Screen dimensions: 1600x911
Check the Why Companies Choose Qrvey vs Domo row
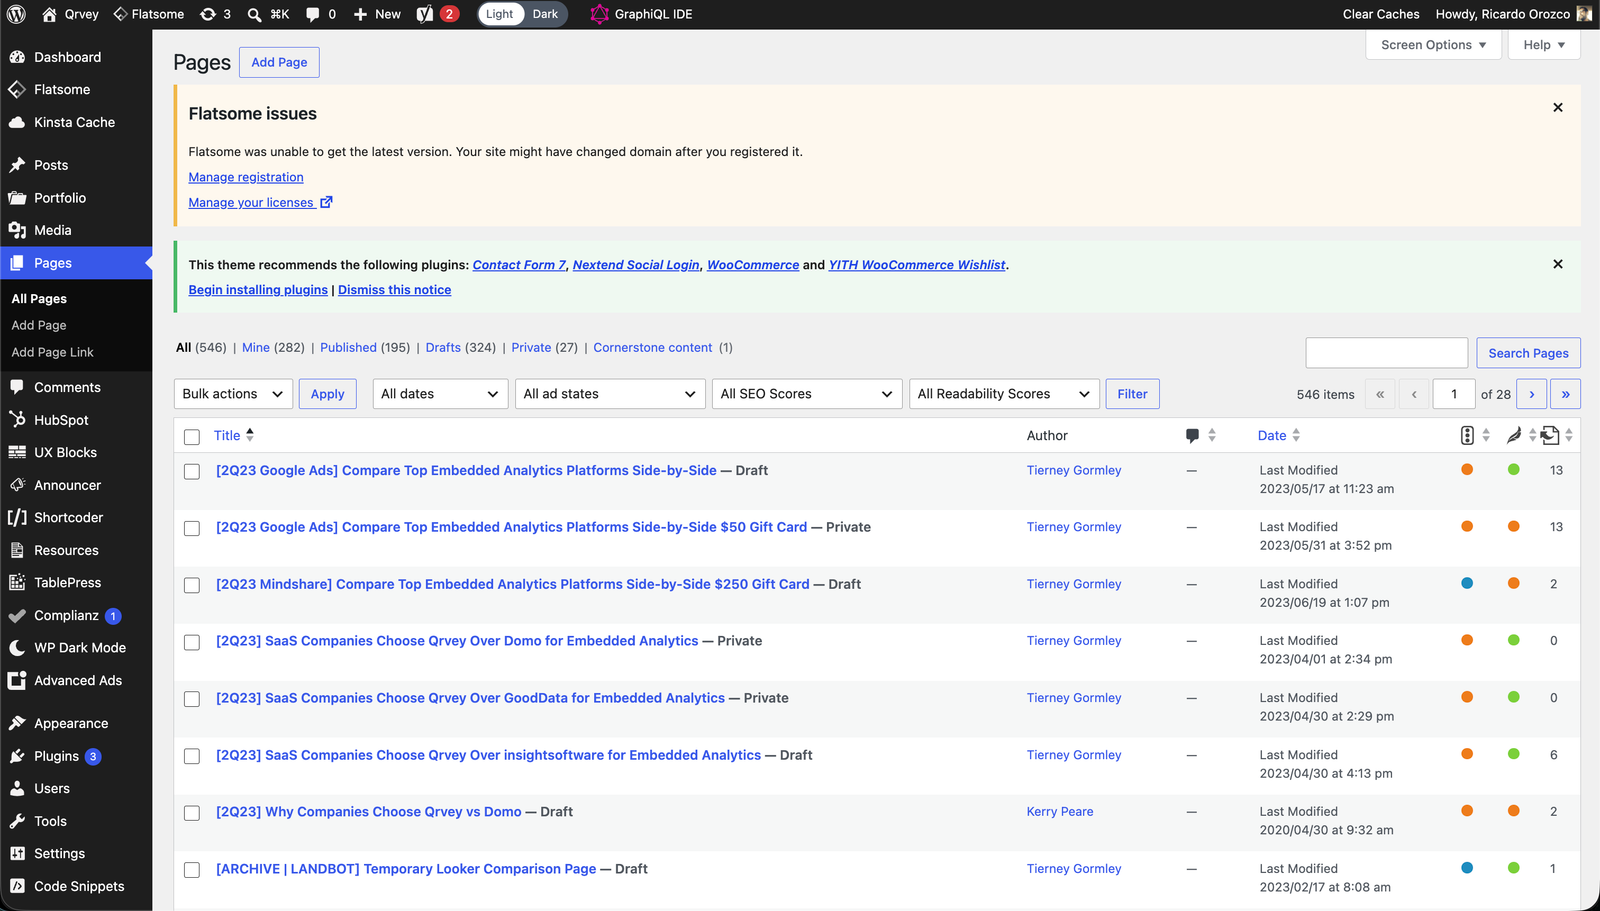(192, 813)
